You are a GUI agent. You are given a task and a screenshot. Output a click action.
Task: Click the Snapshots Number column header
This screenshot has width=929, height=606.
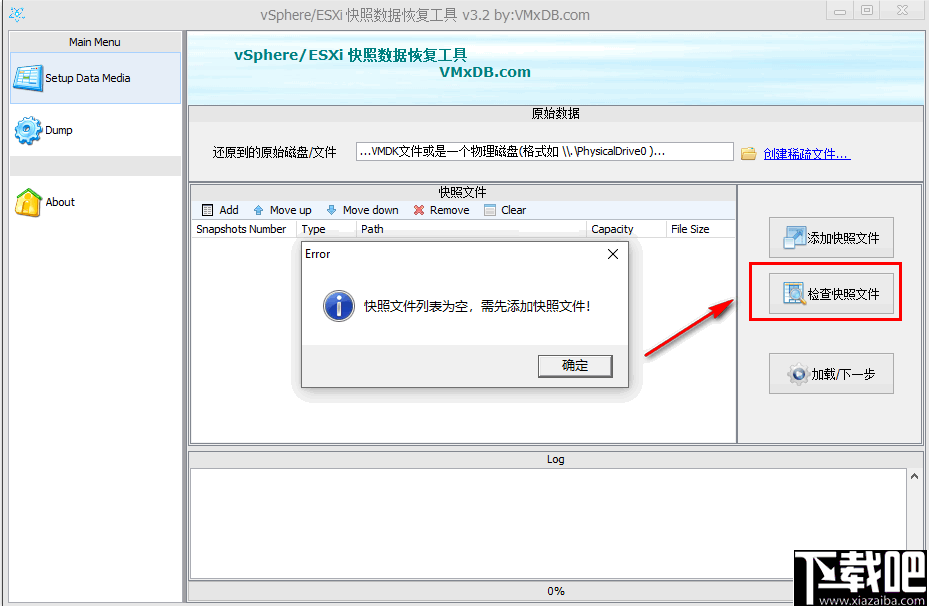(240, 229)
